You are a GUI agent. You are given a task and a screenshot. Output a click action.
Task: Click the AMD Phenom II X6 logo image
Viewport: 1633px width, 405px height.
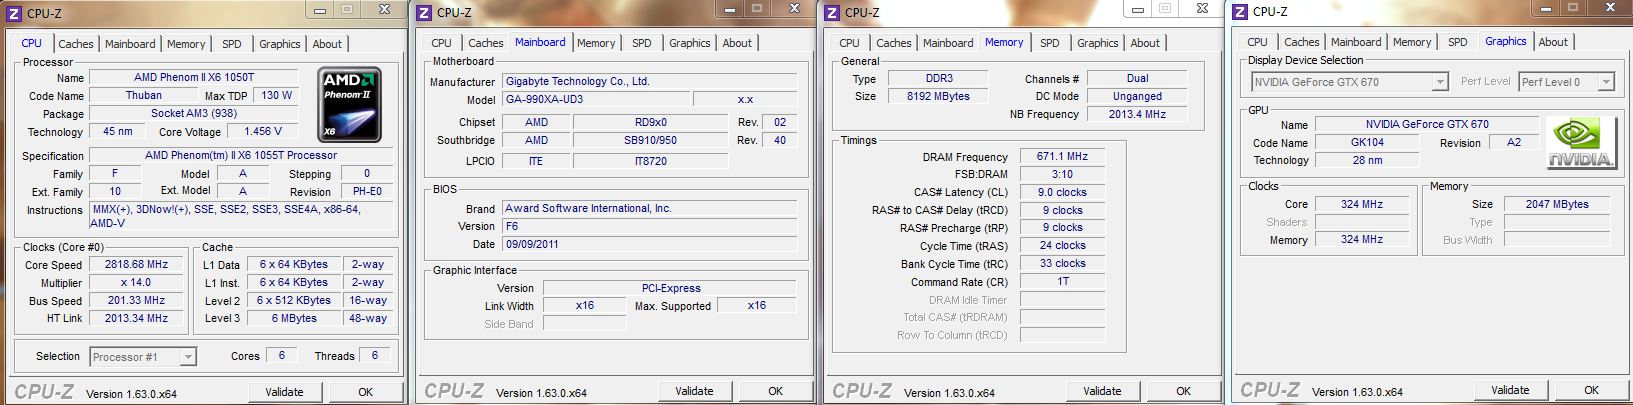tap(349, 103)
